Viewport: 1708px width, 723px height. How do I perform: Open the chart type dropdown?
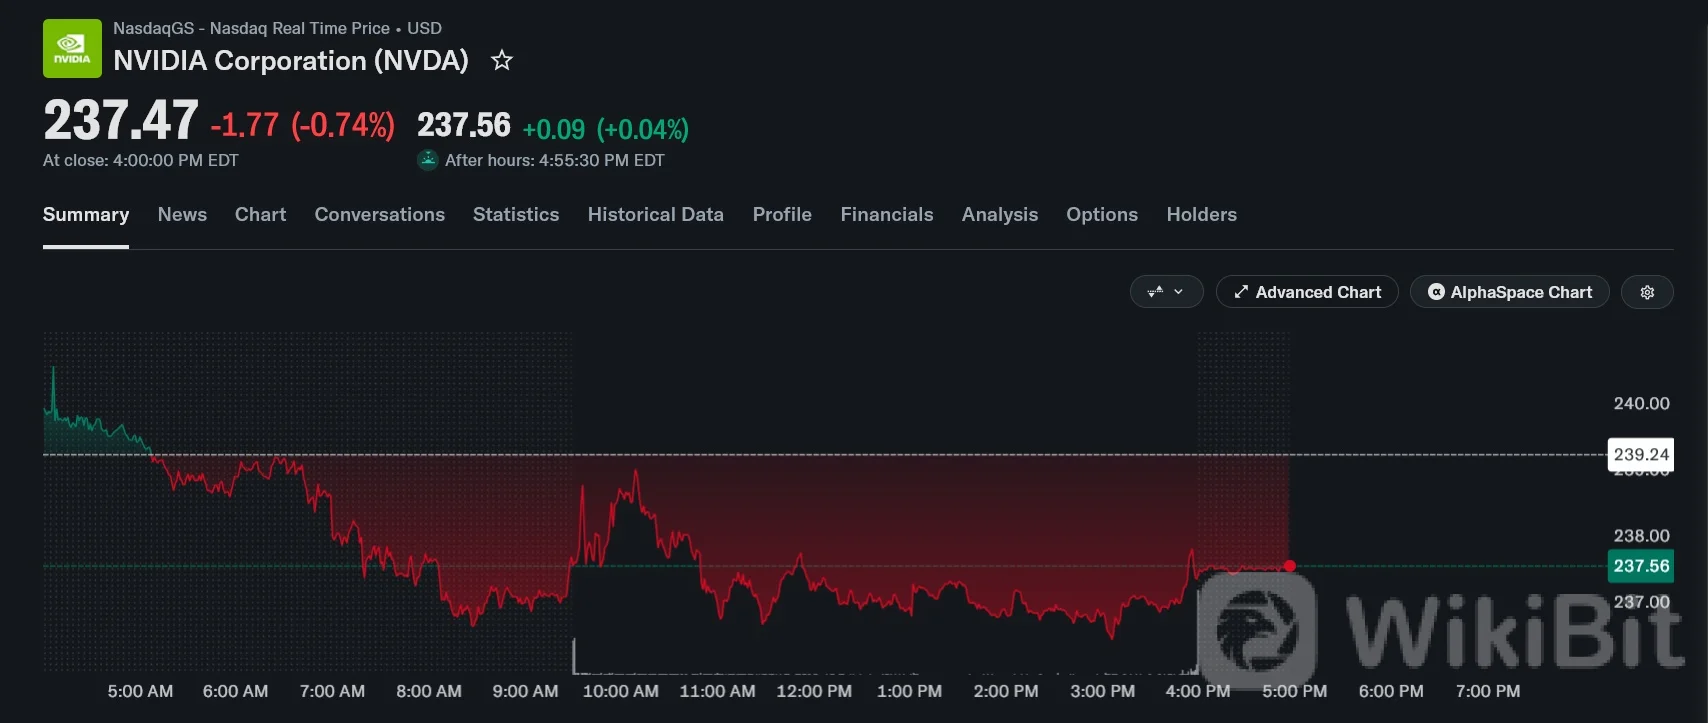(1166, 292)
